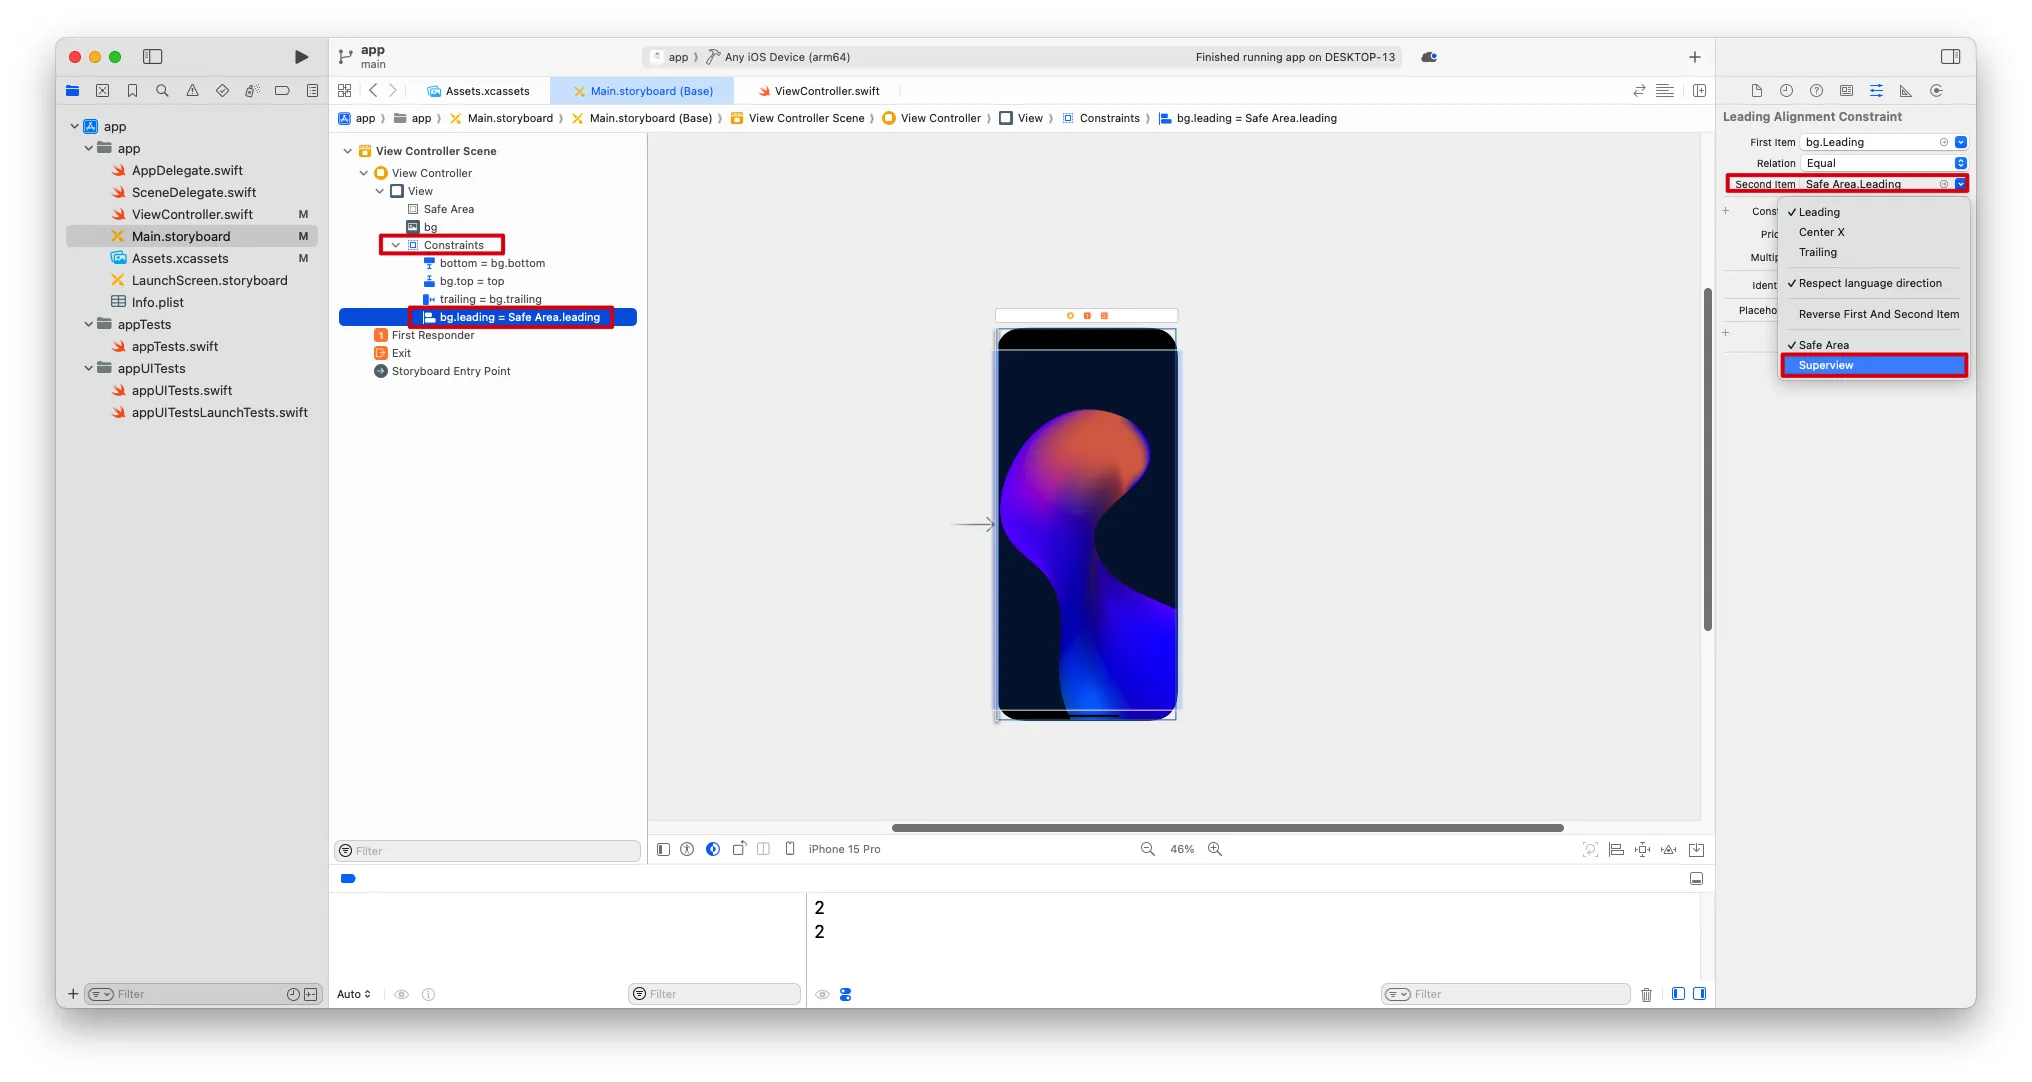Collapse the appUITests folder

89,368
